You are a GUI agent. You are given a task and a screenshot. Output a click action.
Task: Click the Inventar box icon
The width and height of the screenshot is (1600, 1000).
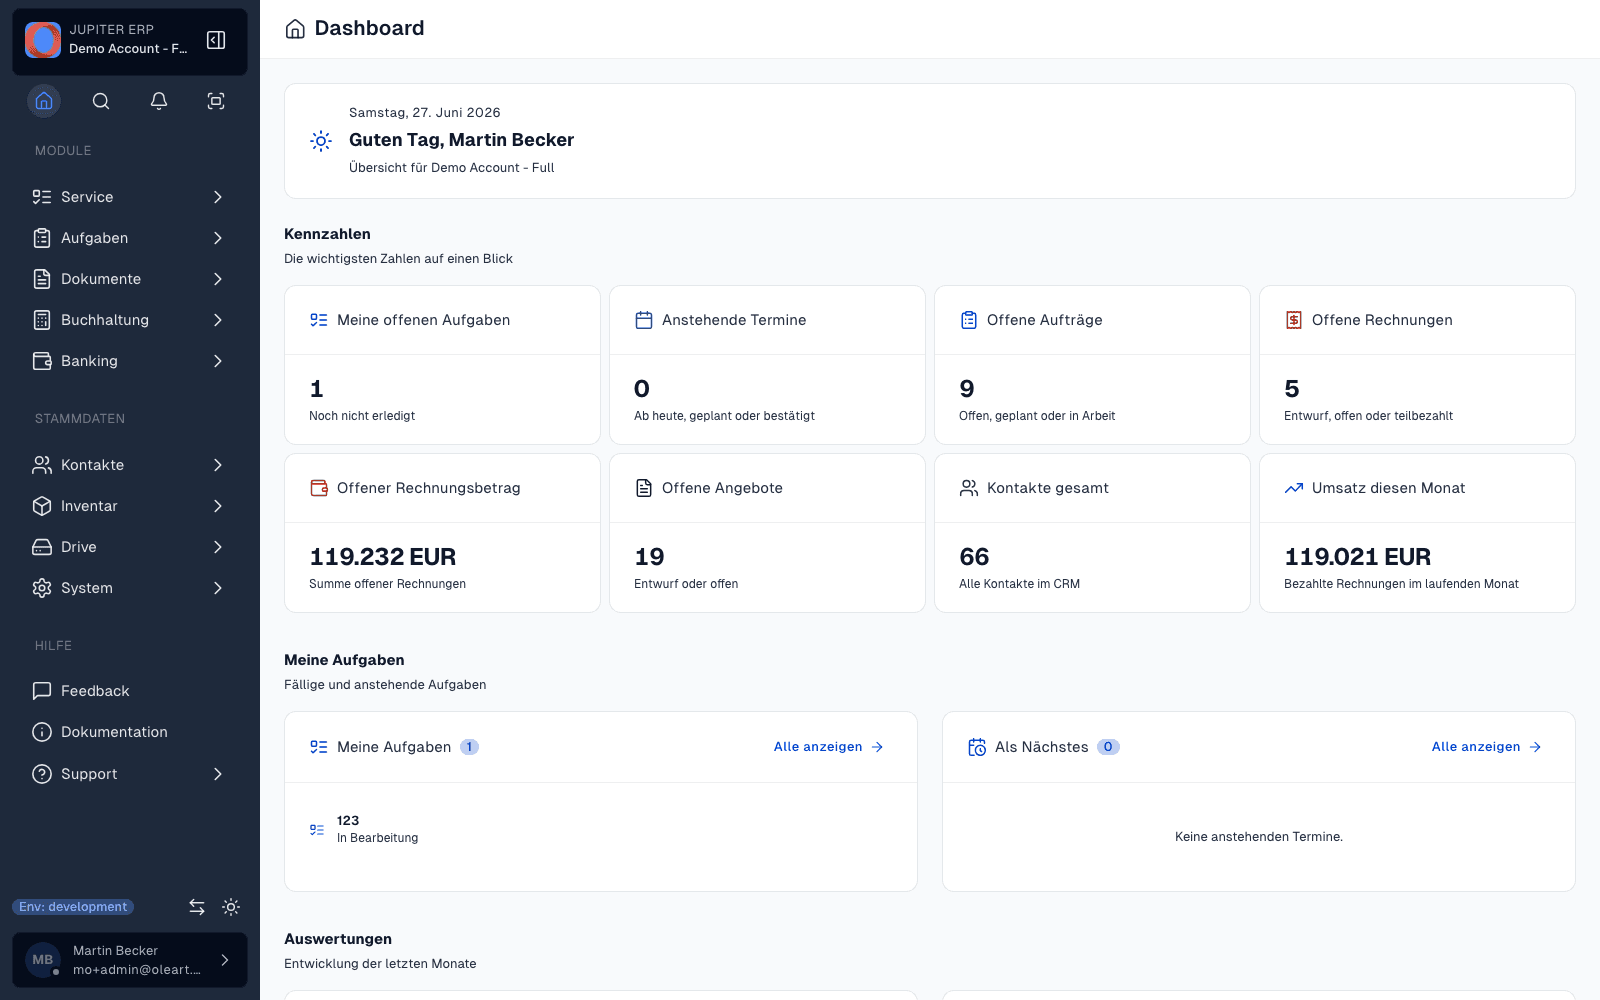[x=42, y=506]
